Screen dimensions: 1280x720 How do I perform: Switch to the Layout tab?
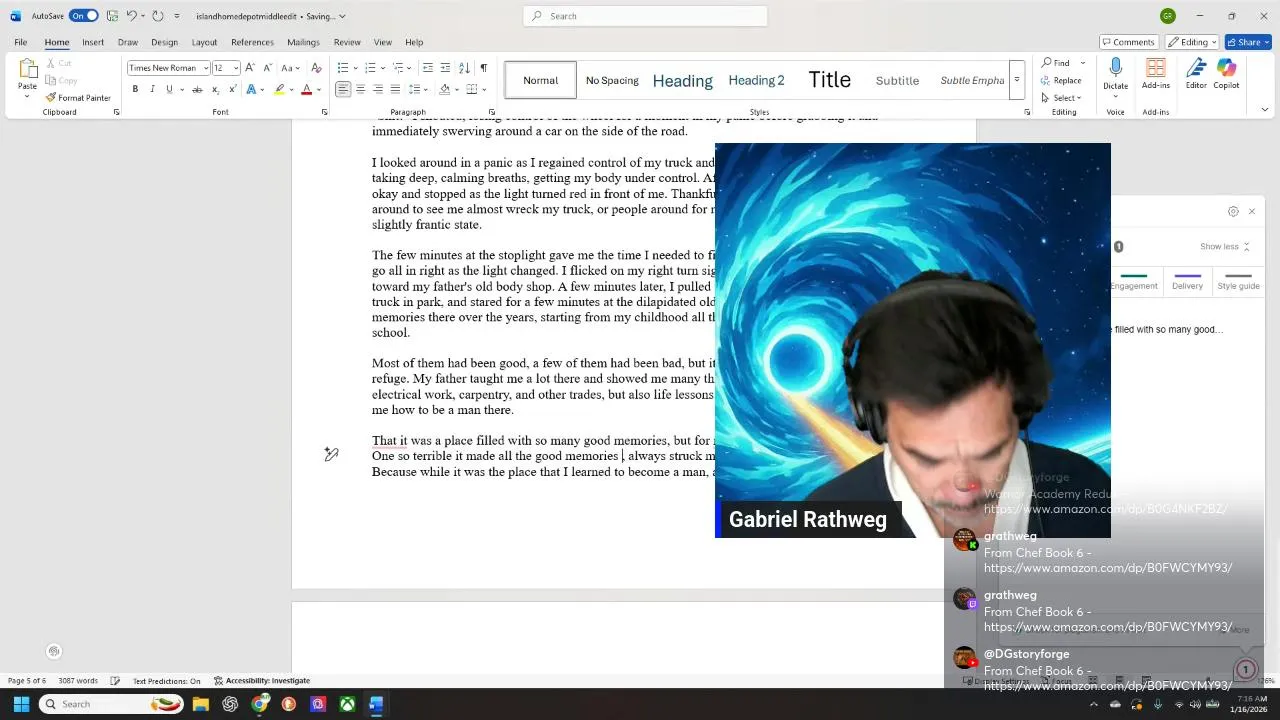204,42
